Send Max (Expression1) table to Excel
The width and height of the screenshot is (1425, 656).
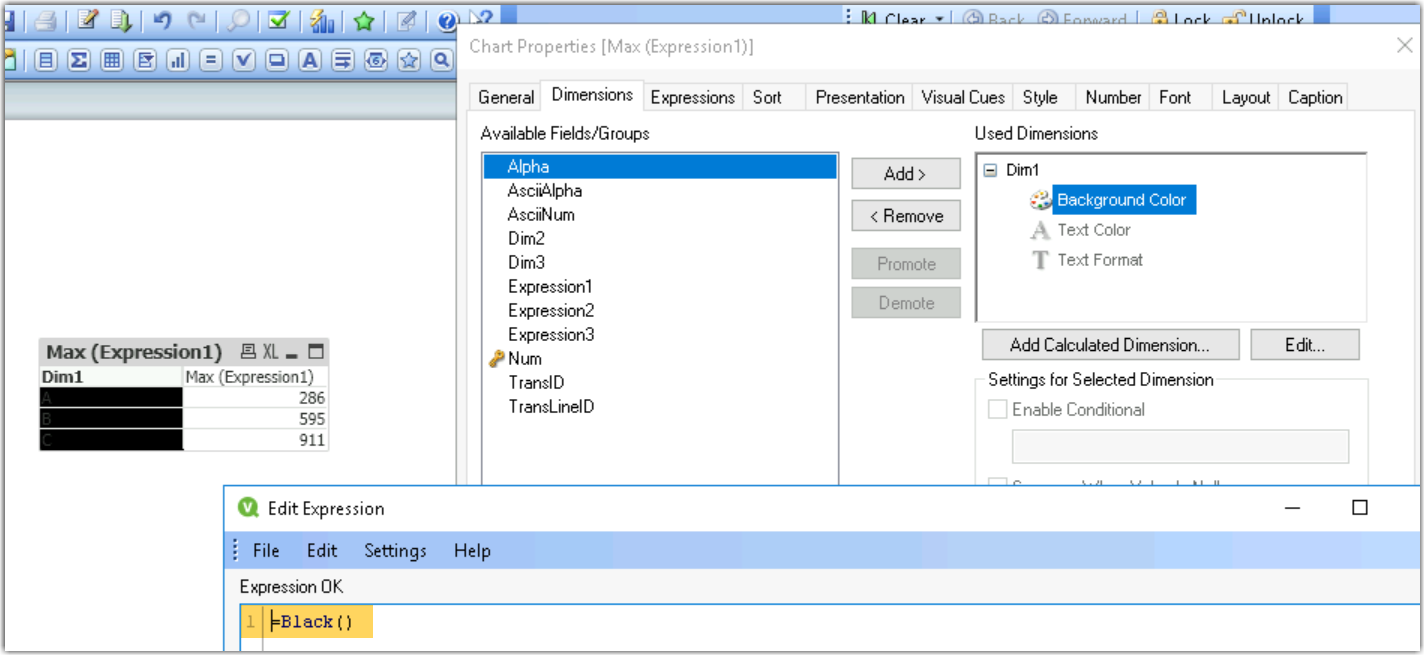[270, 352]
